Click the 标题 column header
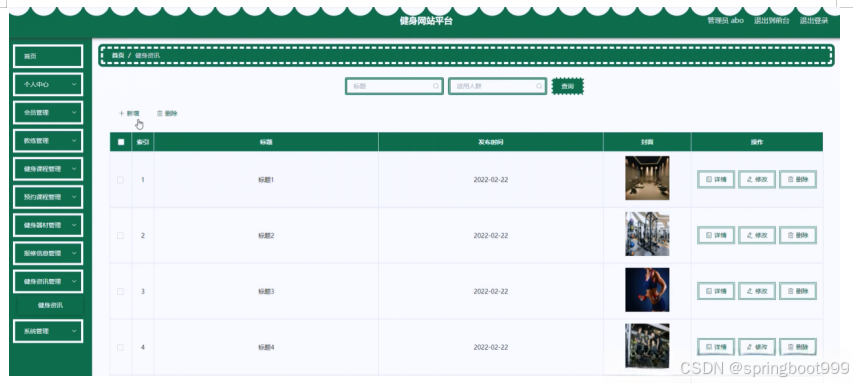 (266, 142)
